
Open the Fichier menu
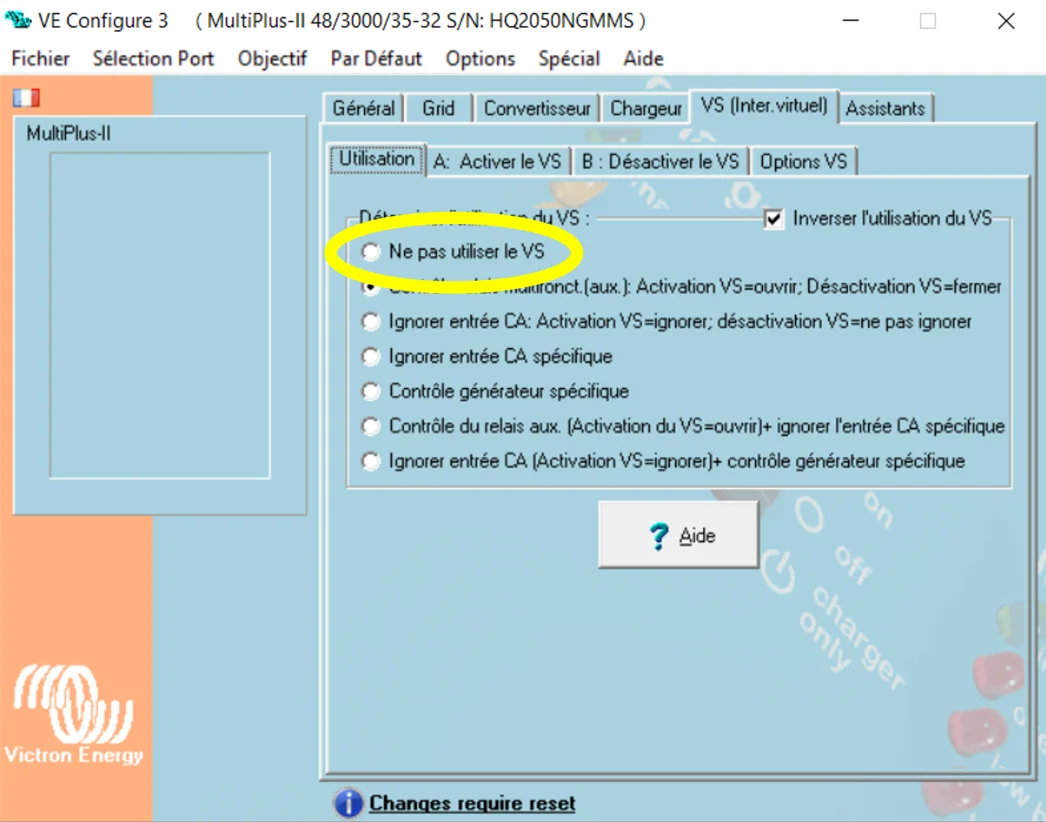pos(41,59)
